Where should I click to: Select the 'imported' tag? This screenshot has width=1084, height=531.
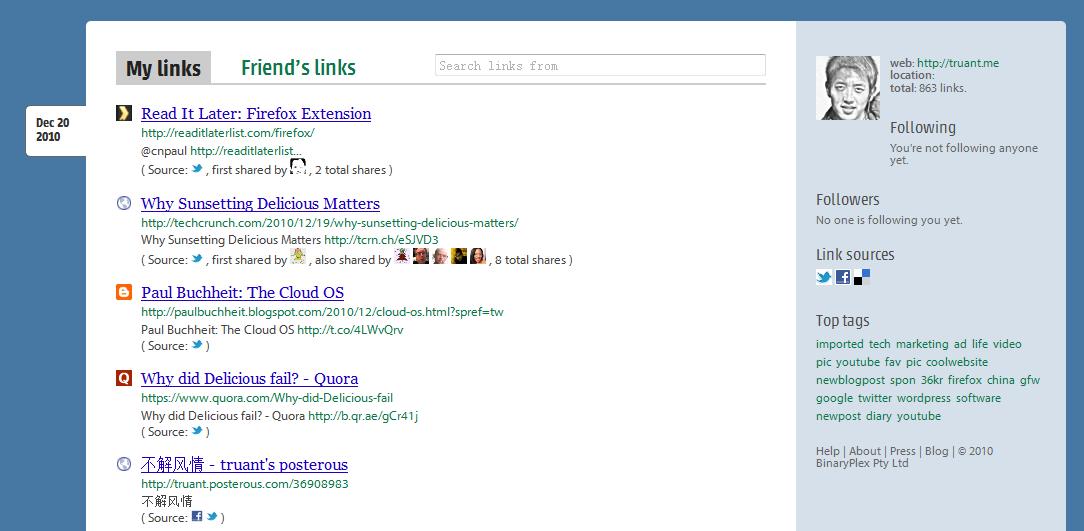coord(839,344)
